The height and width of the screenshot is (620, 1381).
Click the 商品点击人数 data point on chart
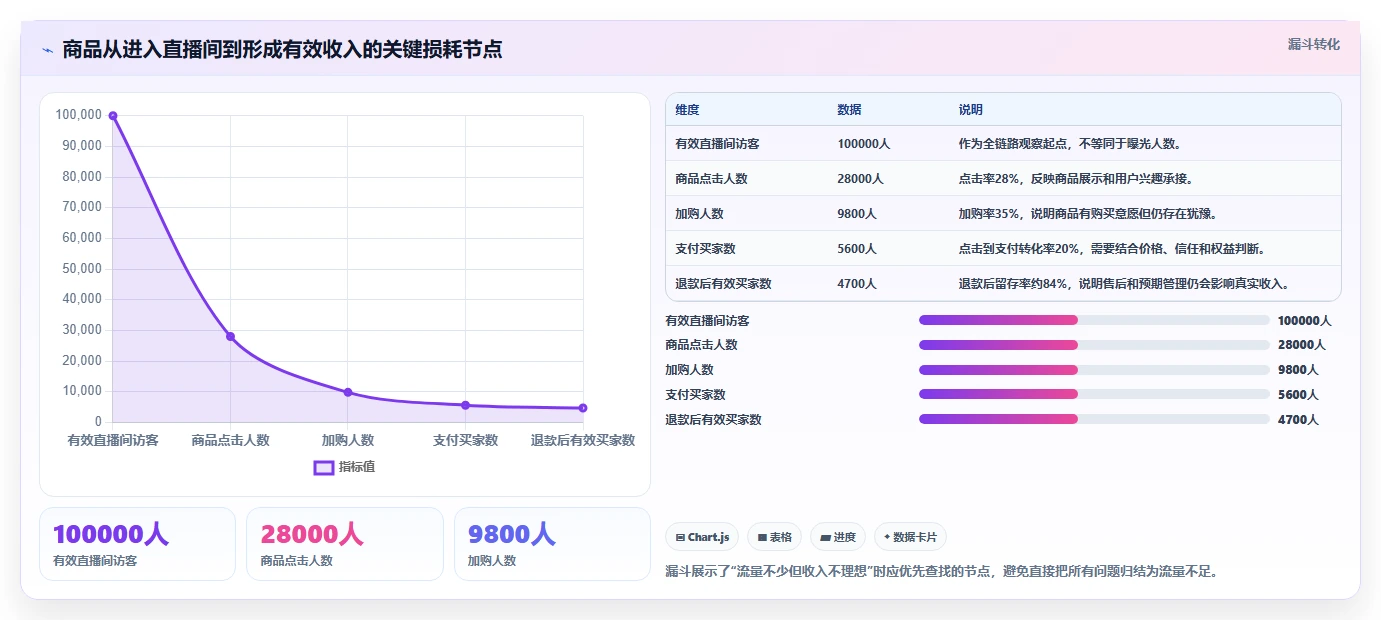coord(230,336)
